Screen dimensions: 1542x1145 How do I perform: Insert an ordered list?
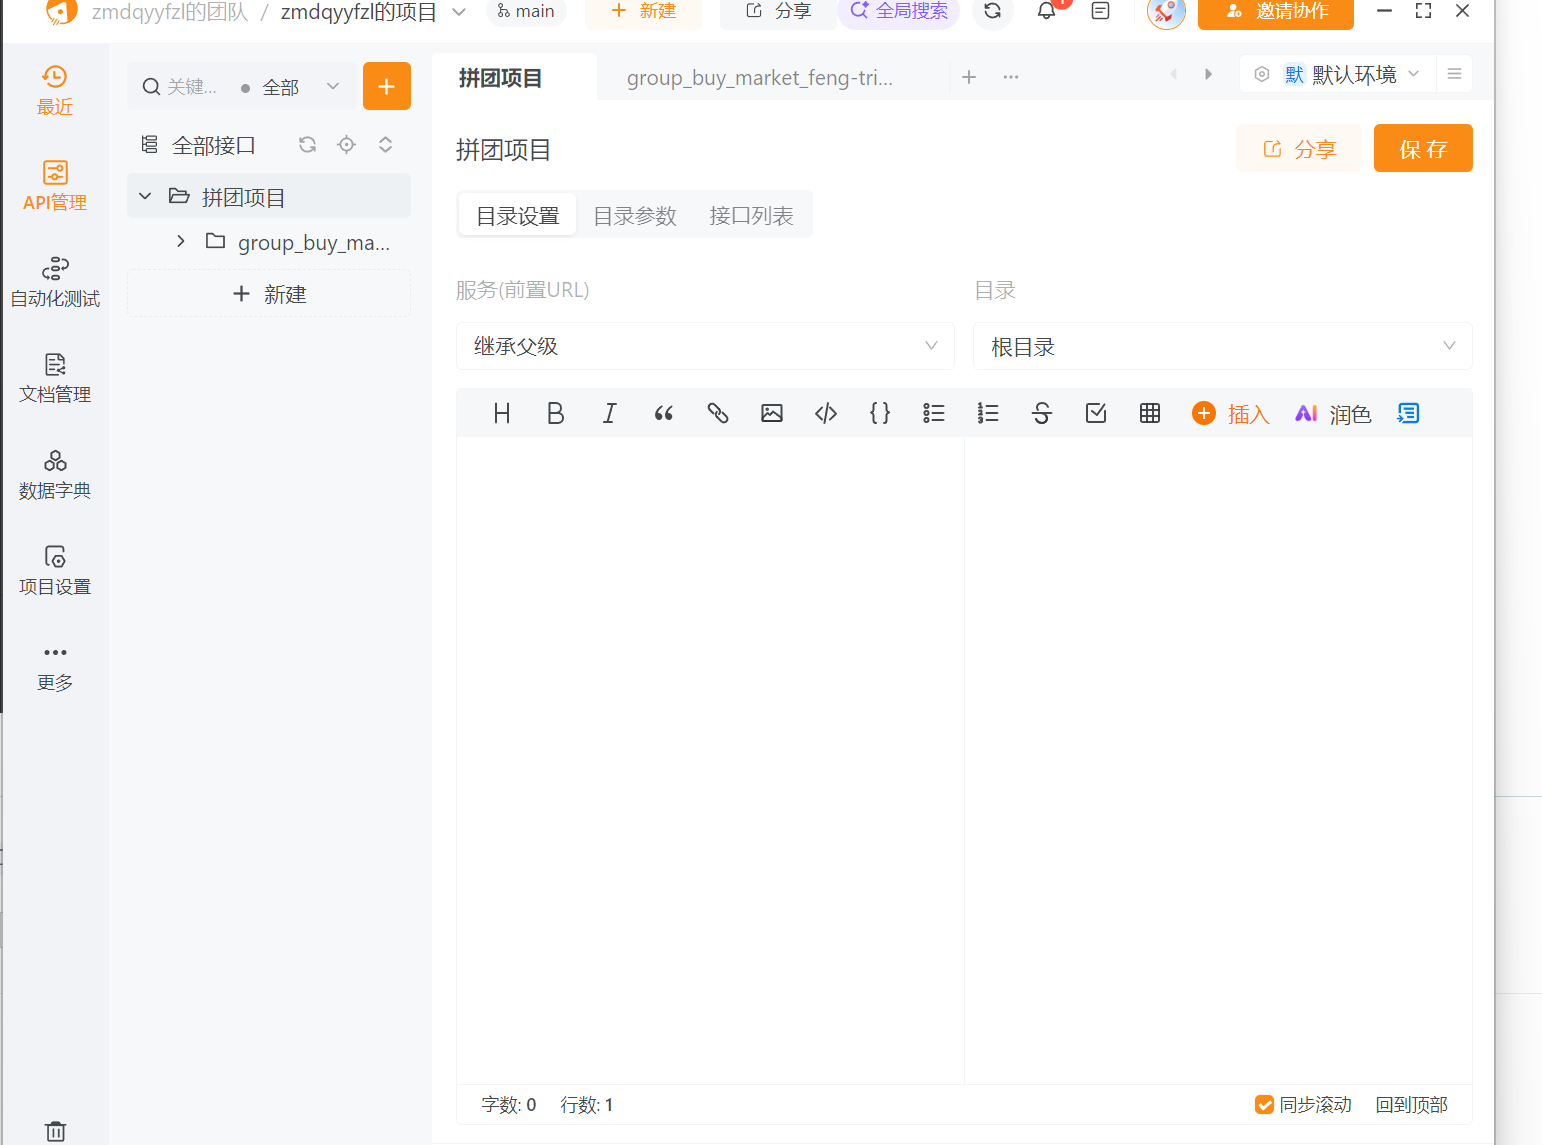(x=987, y=412)
